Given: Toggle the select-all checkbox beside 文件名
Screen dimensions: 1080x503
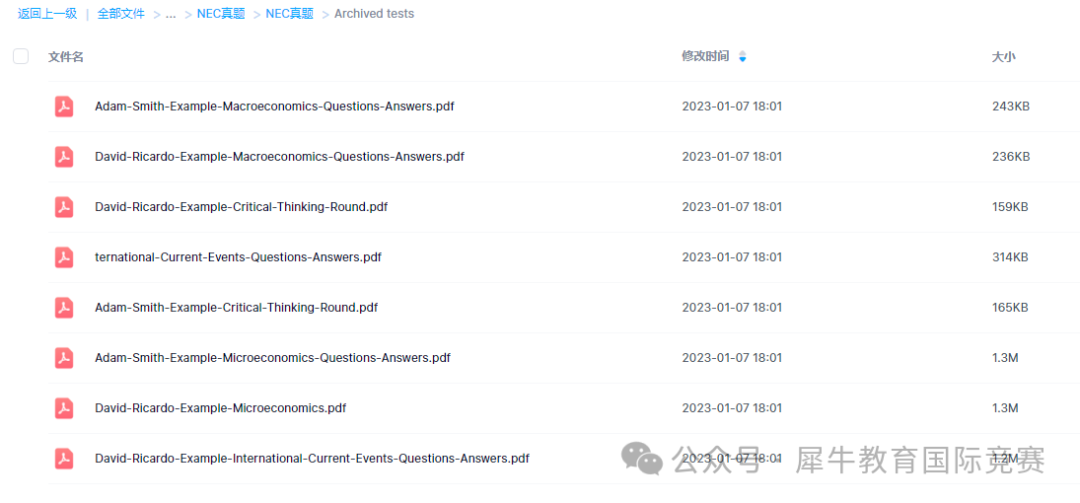Looking at the screenshot, I should (21, 56).
